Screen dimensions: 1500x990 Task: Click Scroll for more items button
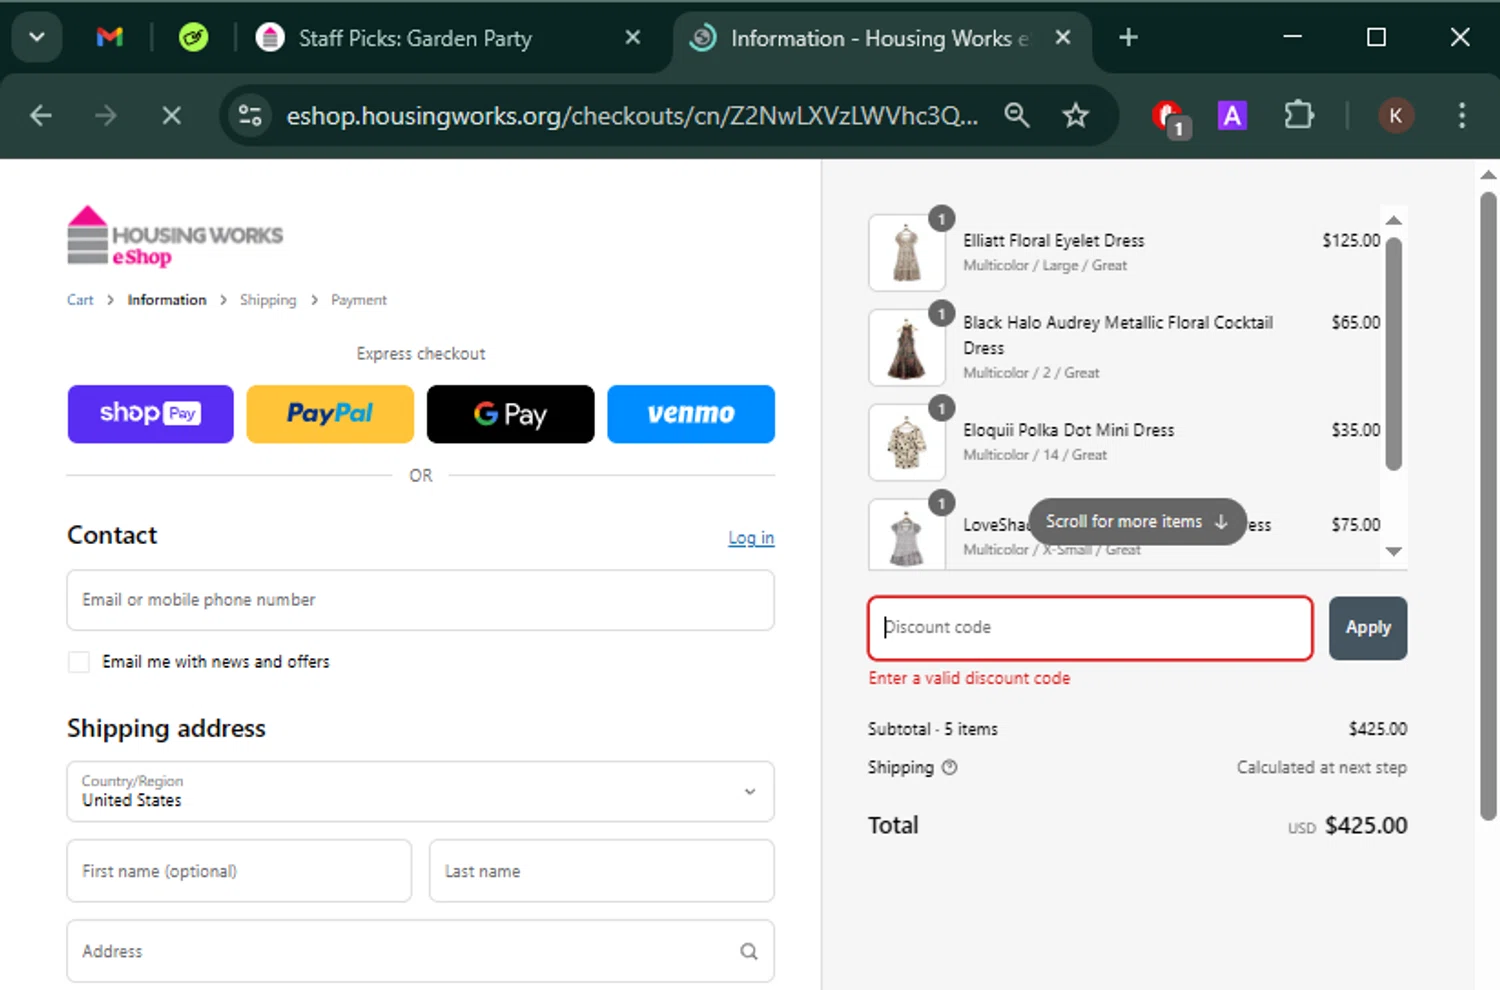tap(1137, 522)
